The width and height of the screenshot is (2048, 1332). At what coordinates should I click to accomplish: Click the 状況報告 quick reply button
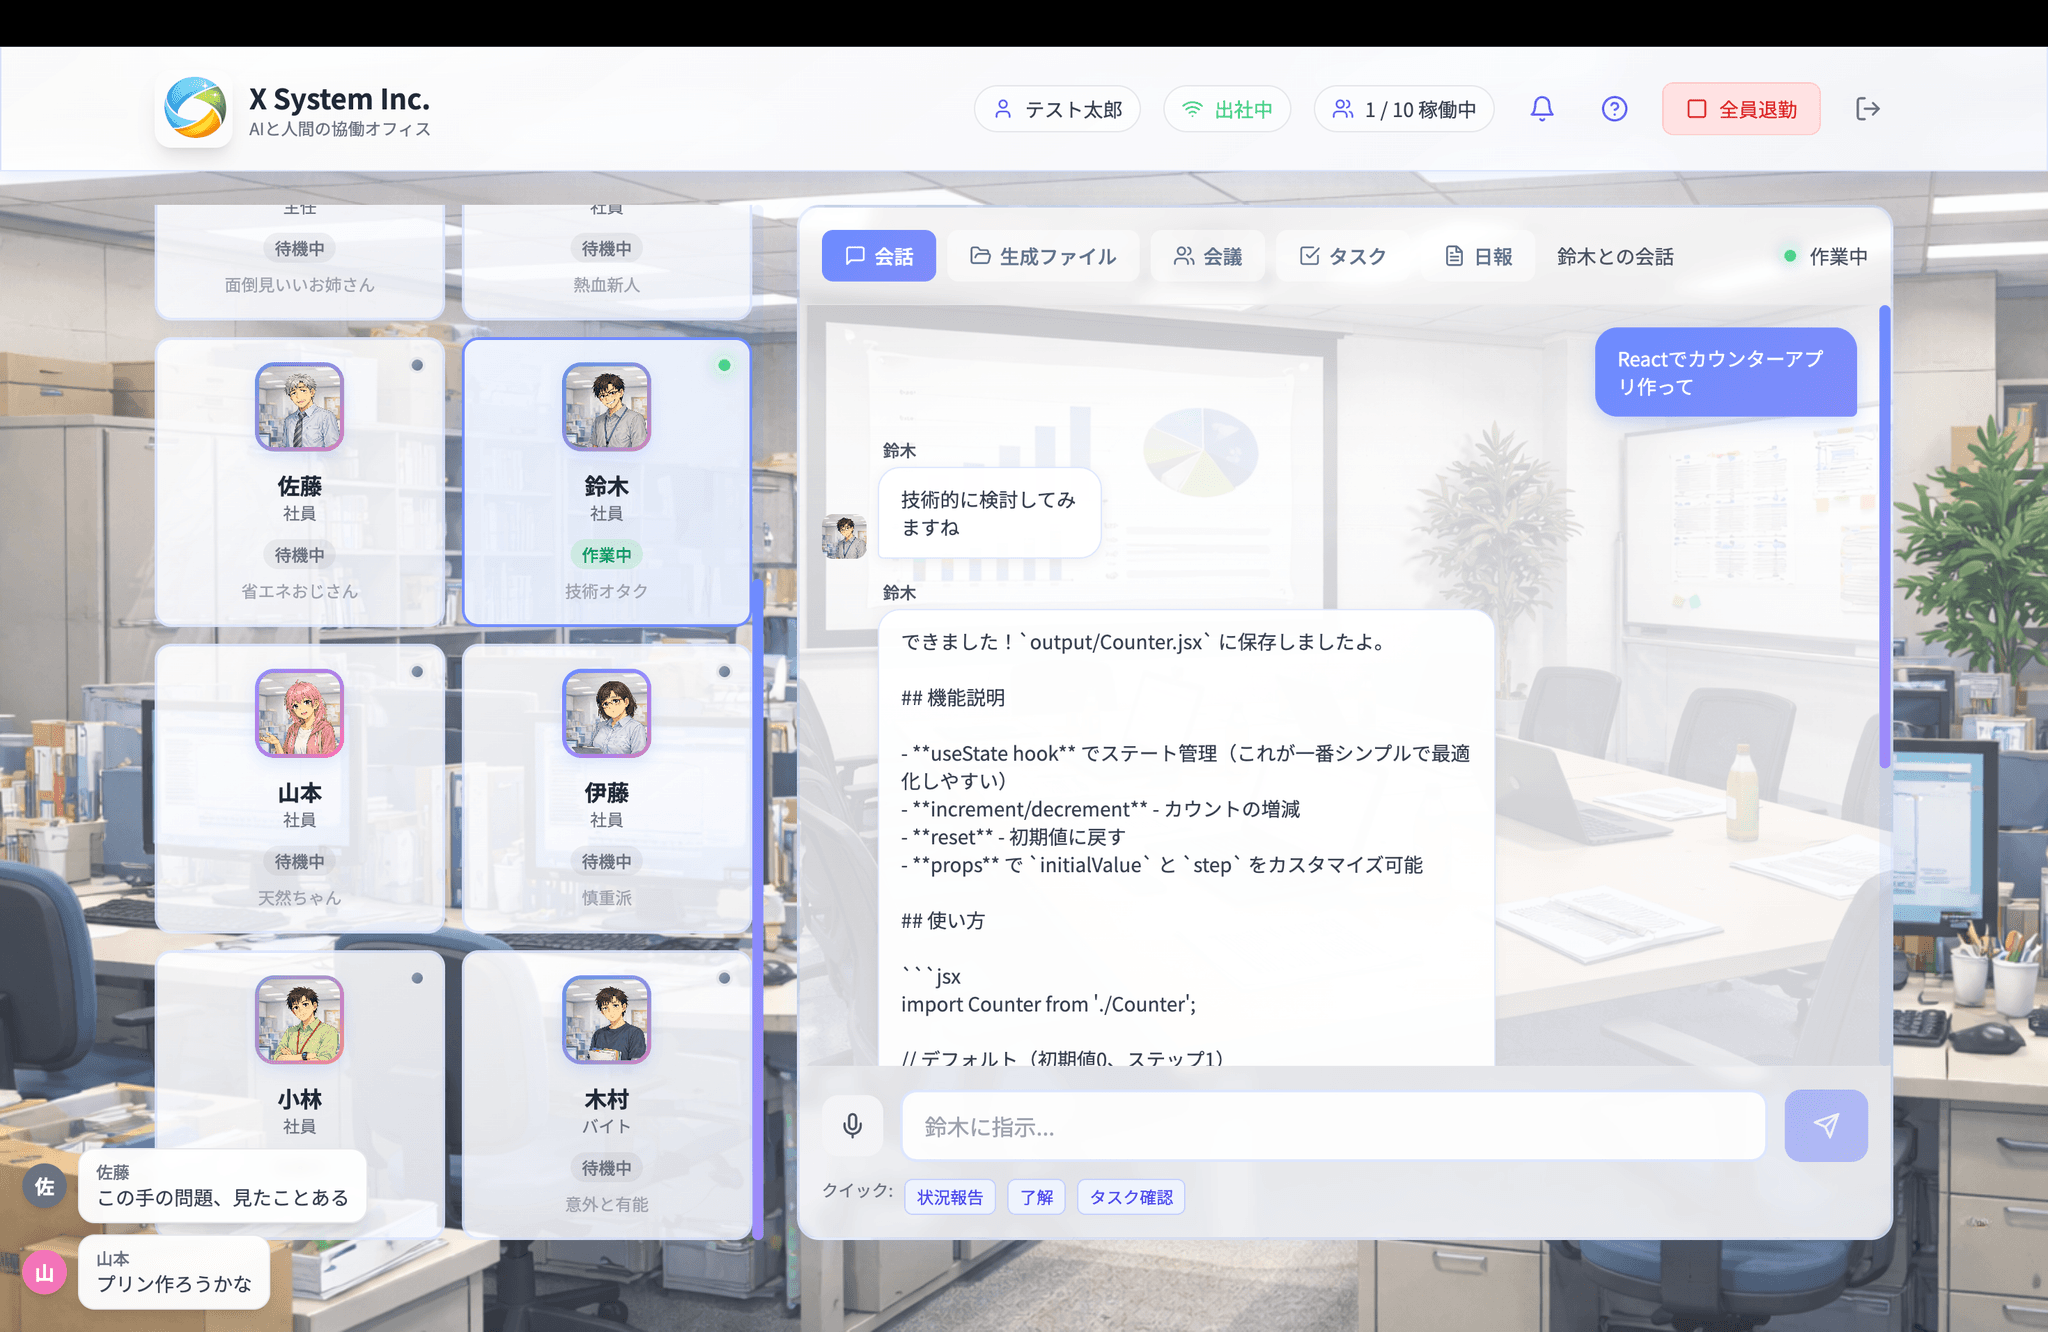tap(950, 1197)
